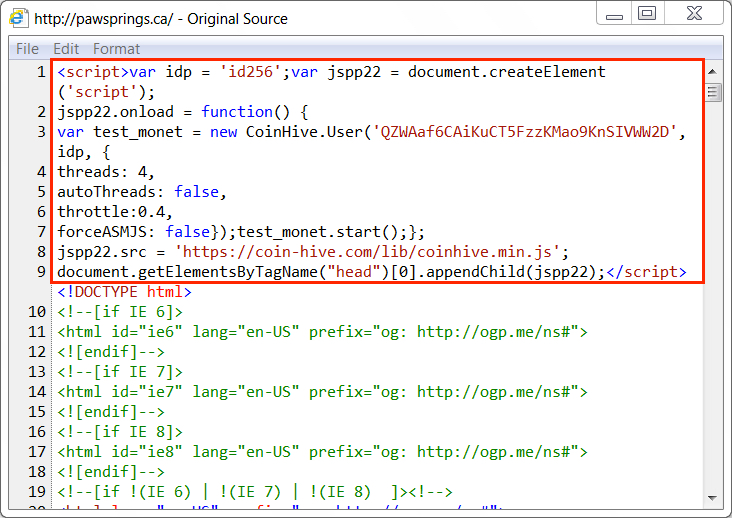Click the vertical scrollbar thumb
This screenshot has width=732, height=518.
click(712, 92)
